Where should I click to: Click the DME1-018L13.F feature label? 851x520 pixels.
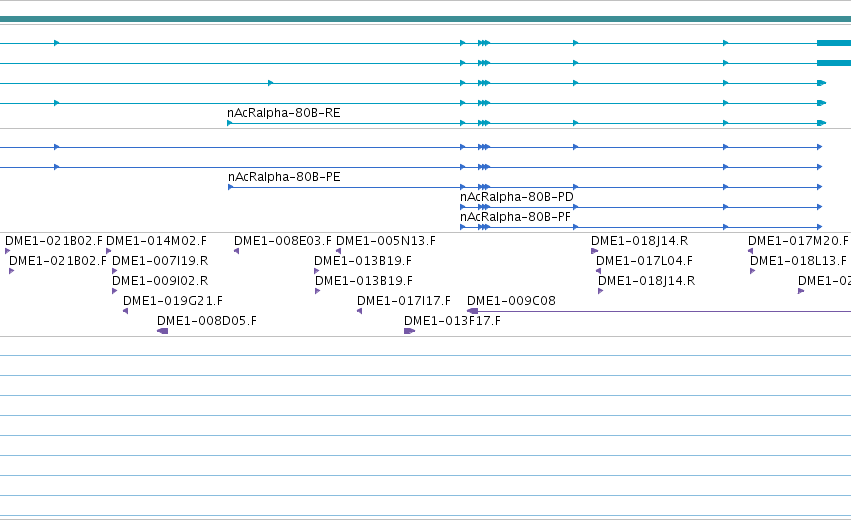798,261
